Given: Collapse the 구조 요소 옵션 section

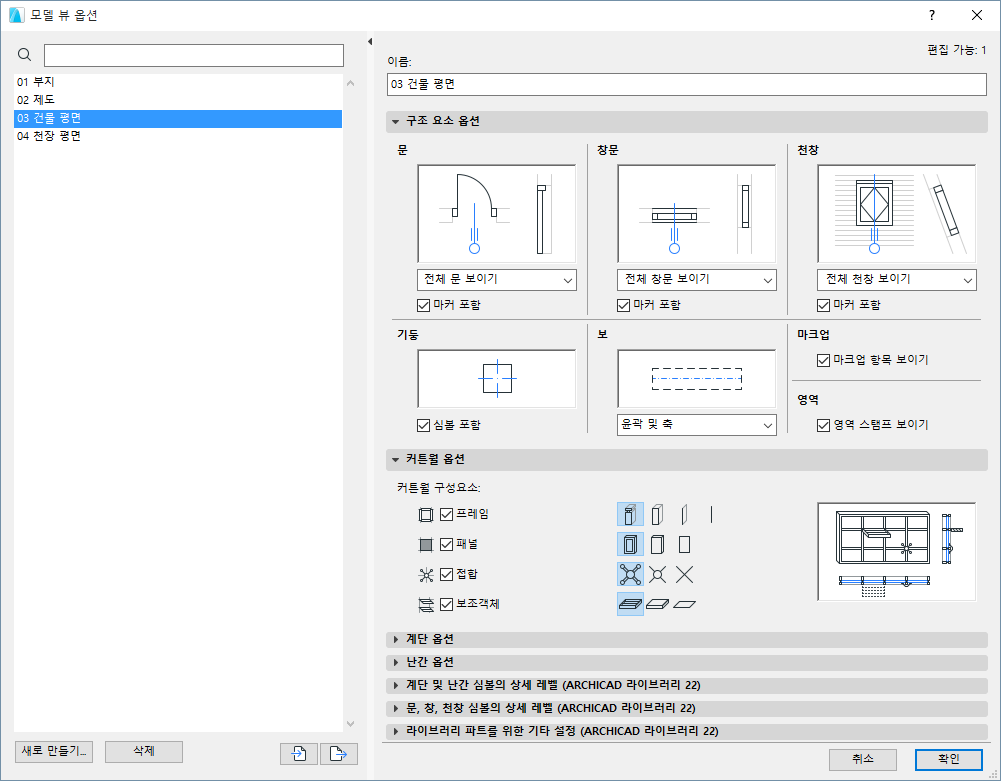Looking at the screenshot, I should tap(396, 122).
